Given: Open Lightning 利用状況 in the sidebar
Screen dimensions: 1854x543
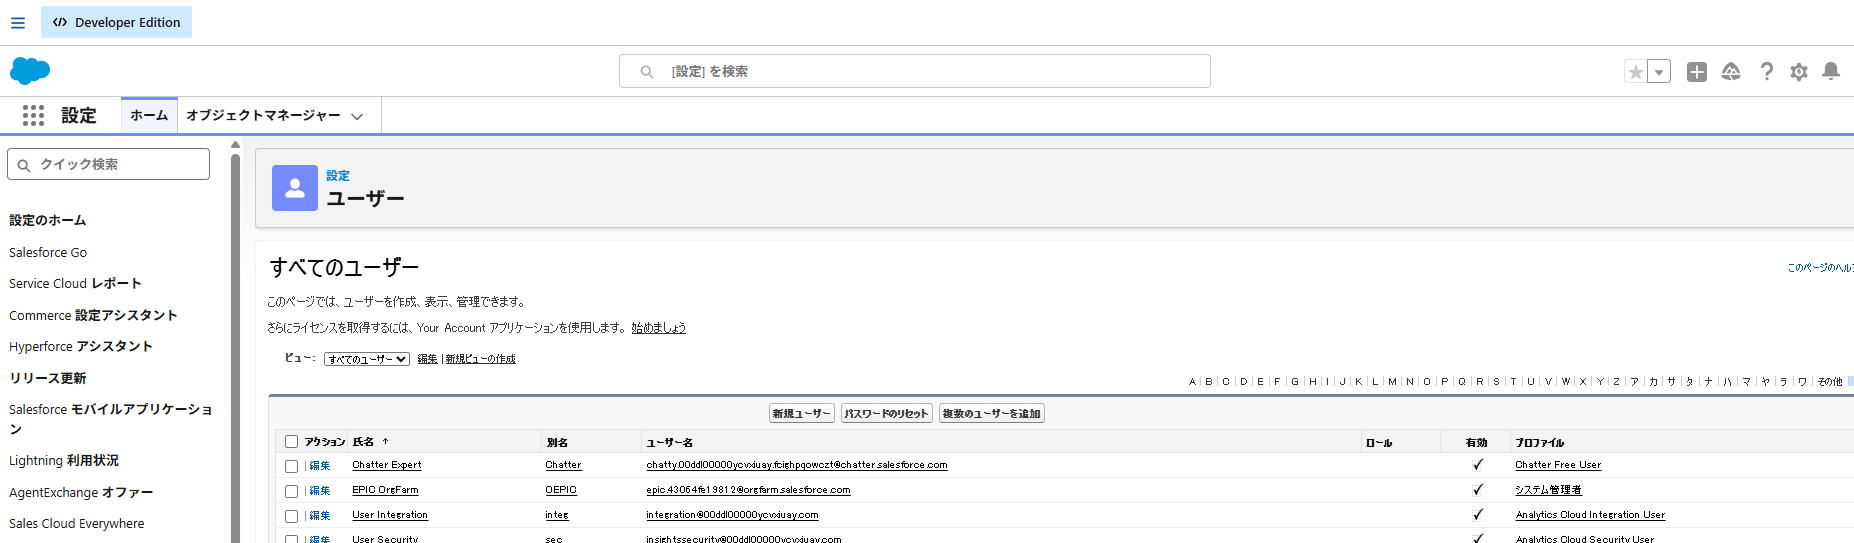Looking at the screenshot, I should point(64,460).
